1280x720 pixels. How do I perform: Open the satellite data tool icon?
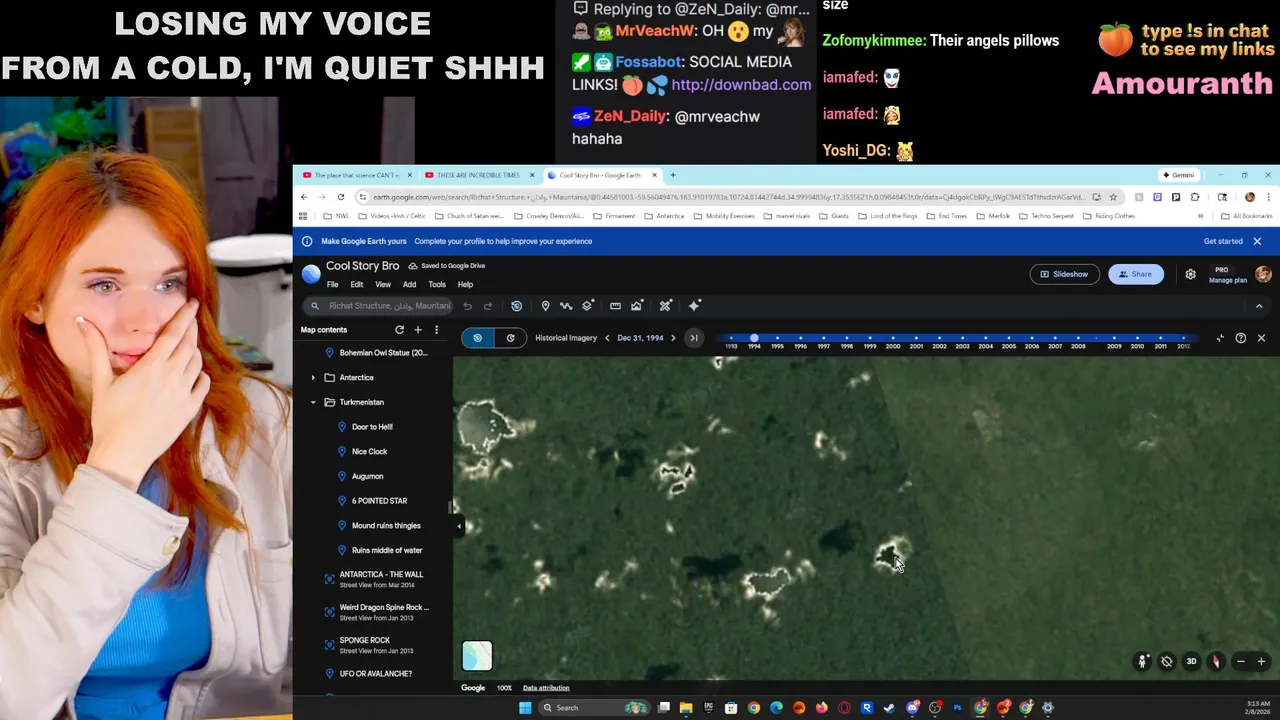click(x=665, y=306)
